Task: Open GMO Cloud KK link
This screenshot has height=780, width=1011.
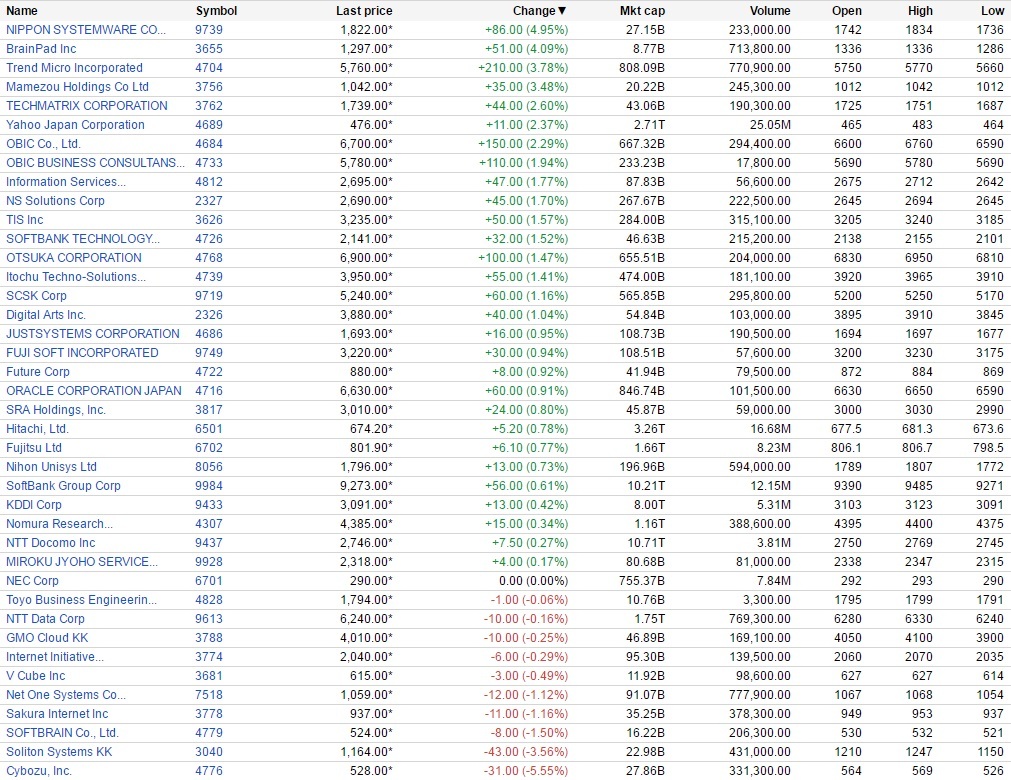Action: [x=47, y=638]
